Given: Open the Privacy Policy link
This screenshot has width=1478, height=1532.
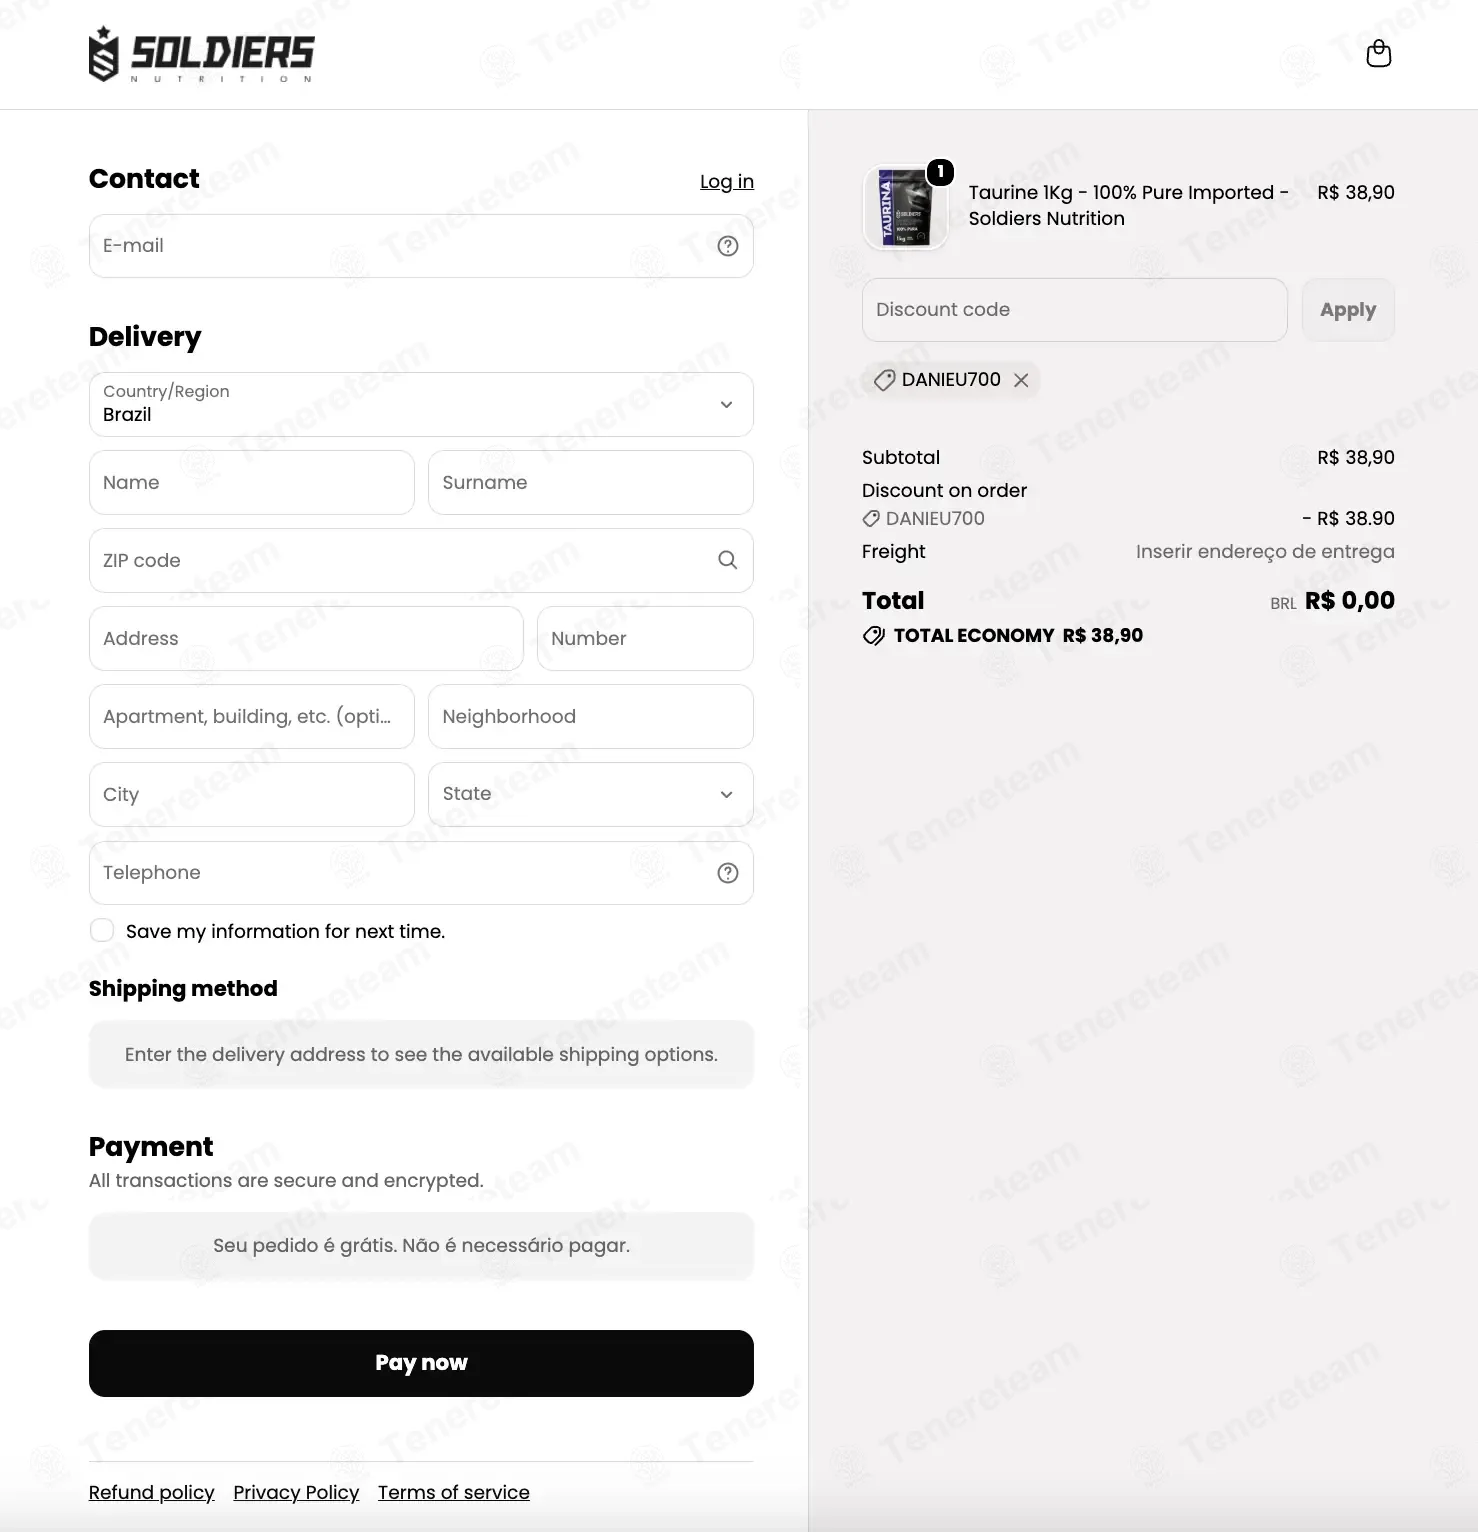Looking at the screenshot, I should coord(296,1492).
